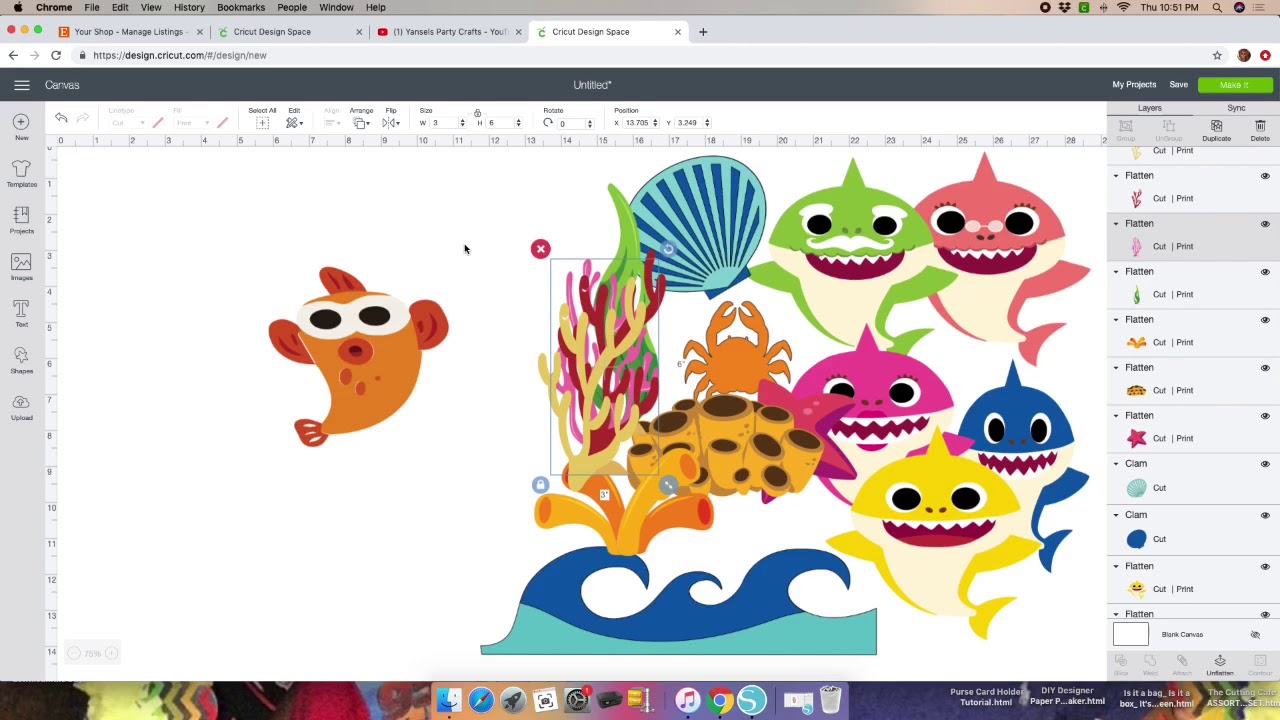Show the Blank Canvas layer
The width and height of the screenshot is (1280, 720).
click(x=1255, y=635)
